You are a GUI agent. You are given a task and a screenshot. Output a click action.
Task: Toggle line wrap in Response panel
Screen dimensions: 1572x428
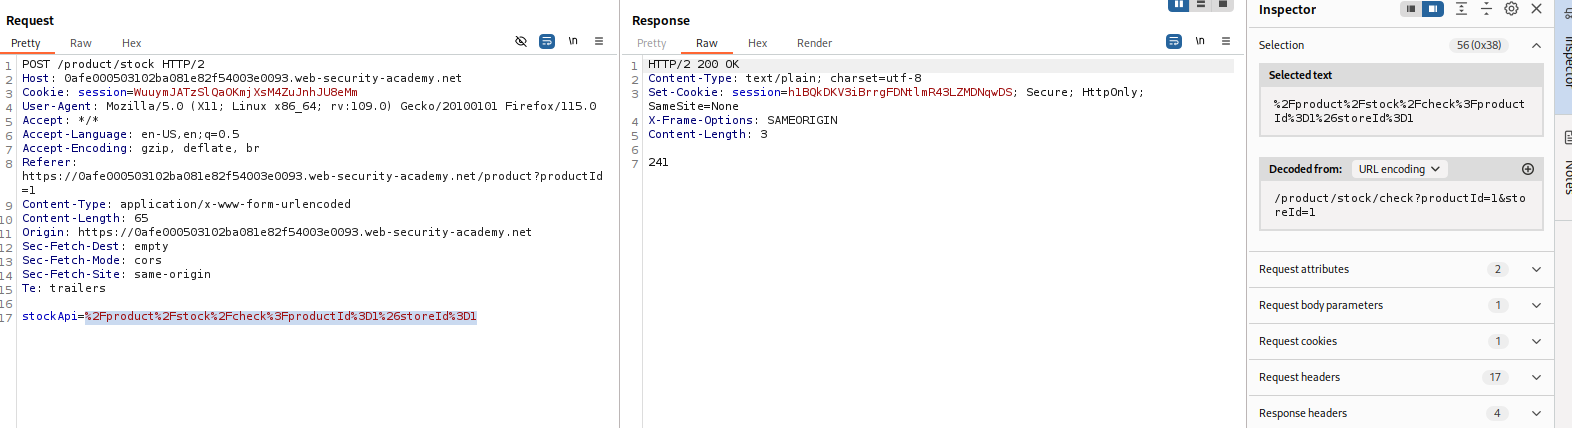coord(1174,42)
